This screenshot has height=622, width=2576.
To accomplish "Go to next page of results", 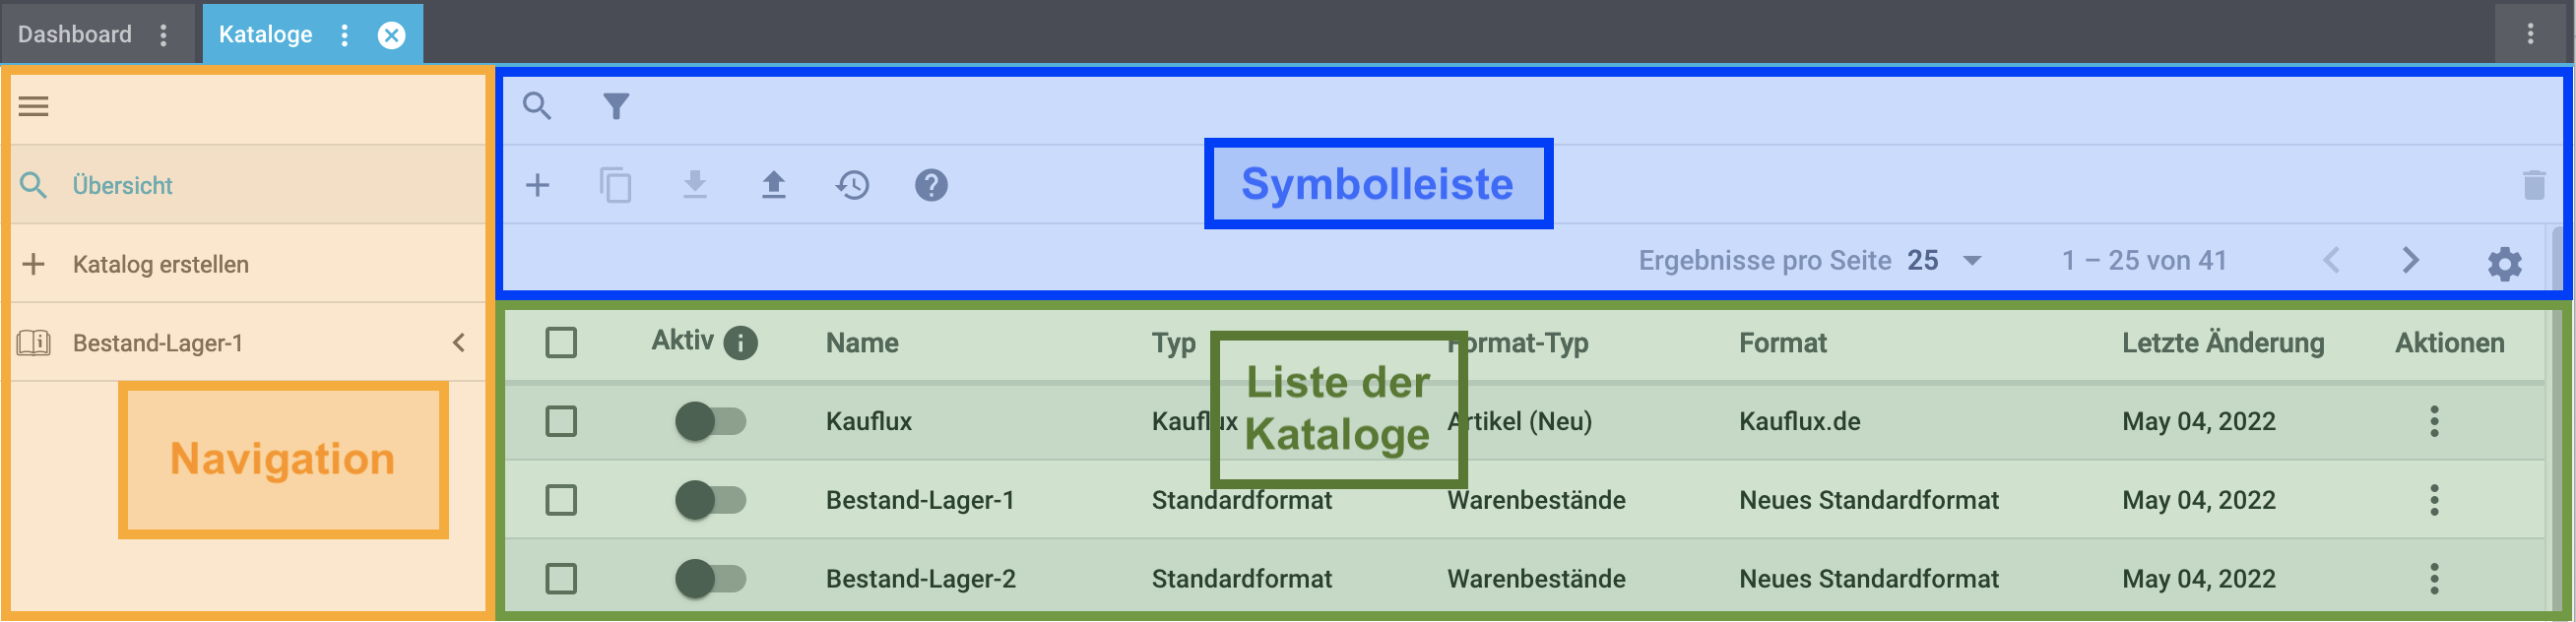I will 2409,261.
